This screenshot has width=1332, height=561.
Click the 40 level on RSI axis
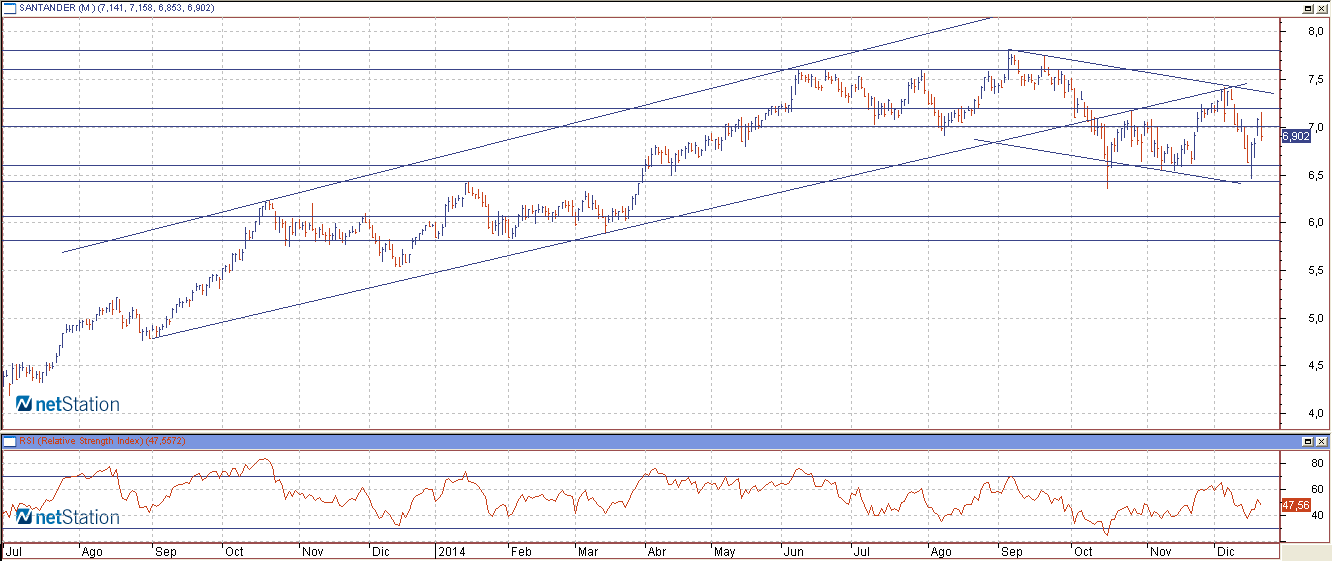click(1316, 515)
